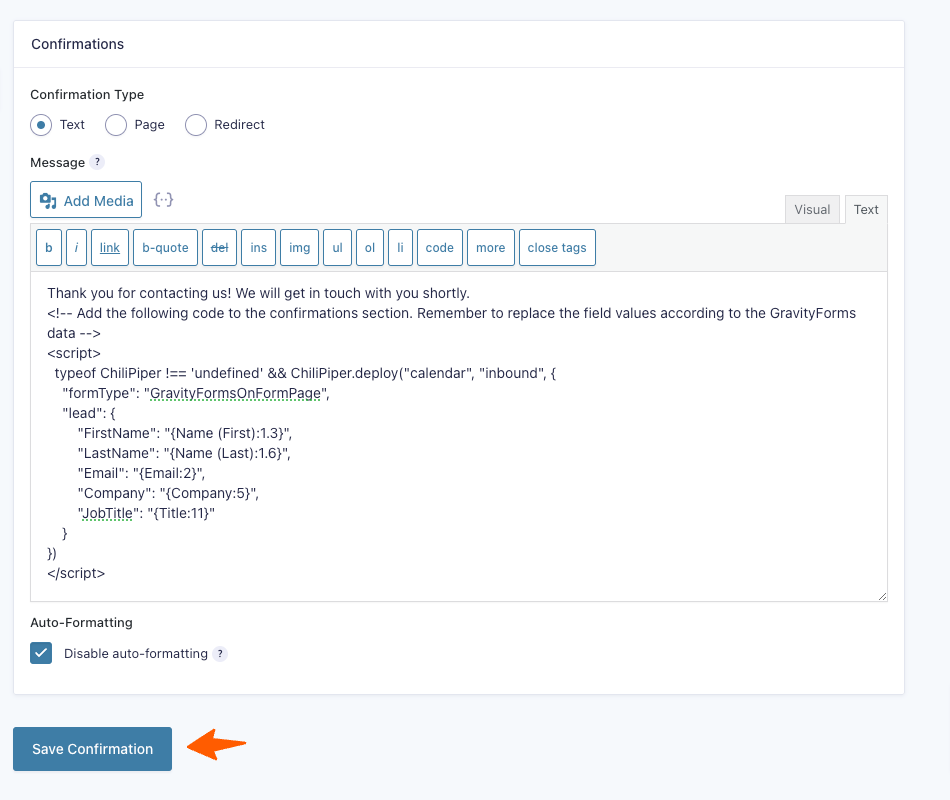Insert image with img button
Viewport: 950px width, 800px height.
pos(299,247)
